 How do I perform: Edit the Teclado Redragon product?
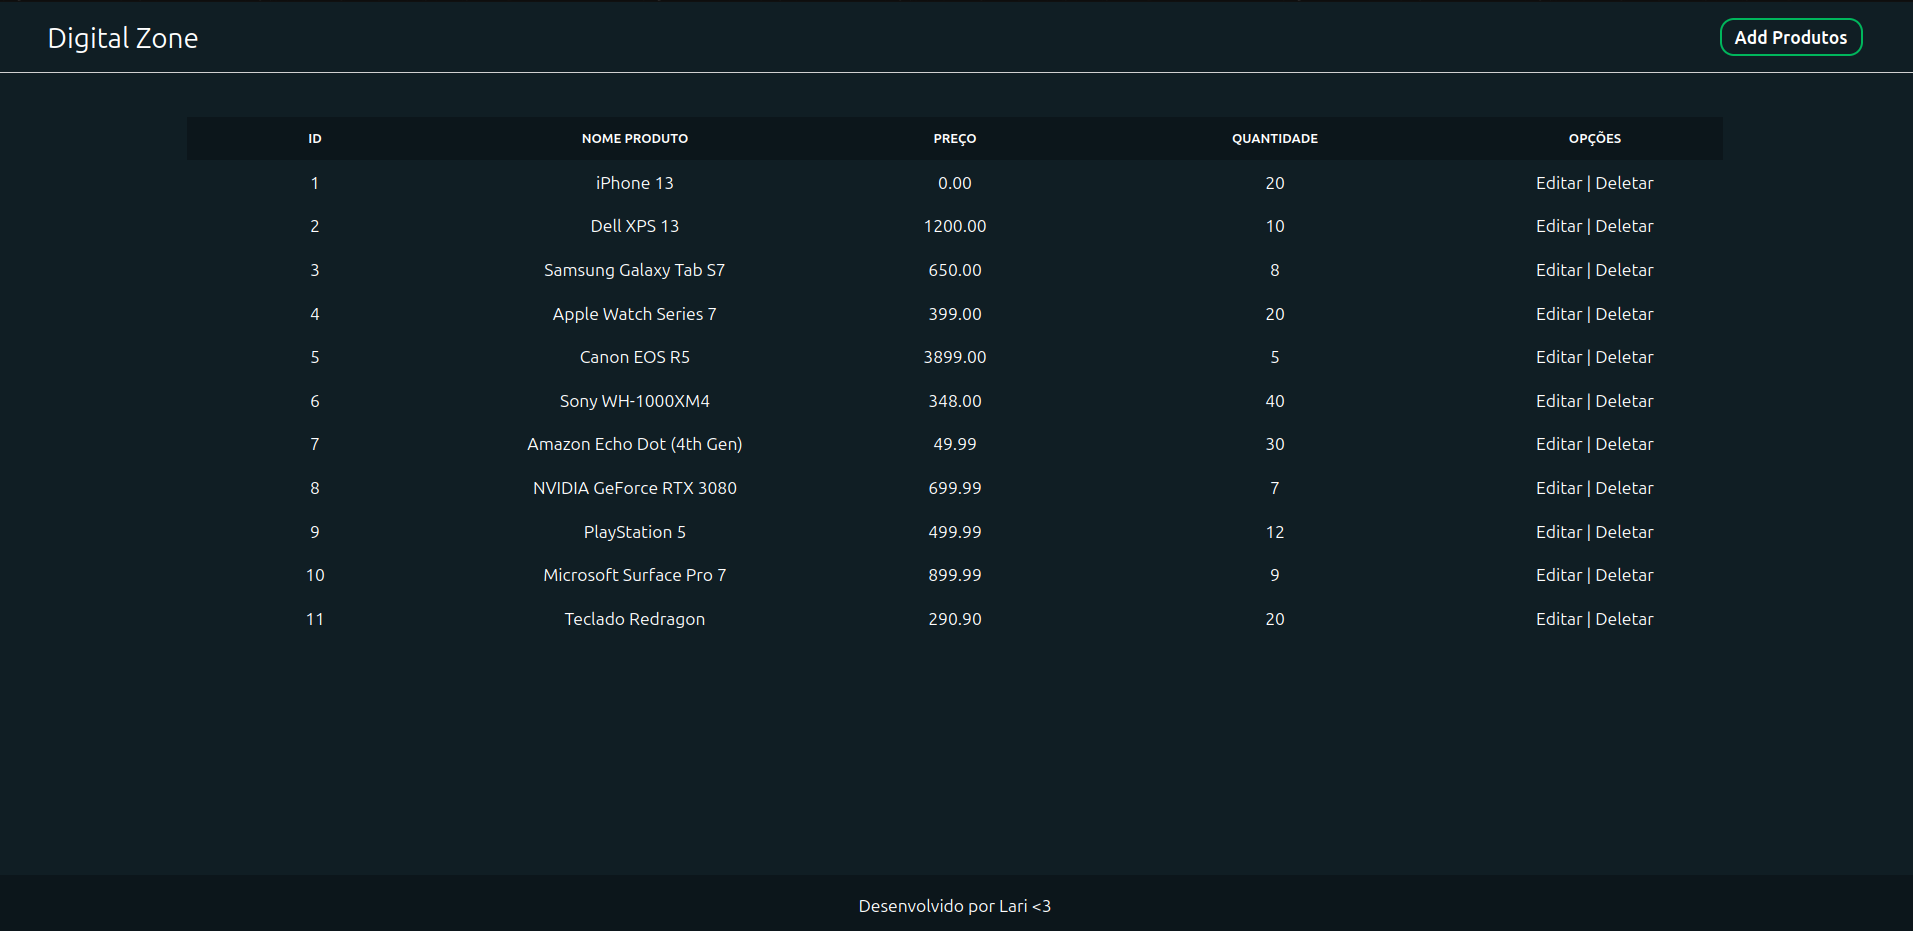[x=1558, y=619]
